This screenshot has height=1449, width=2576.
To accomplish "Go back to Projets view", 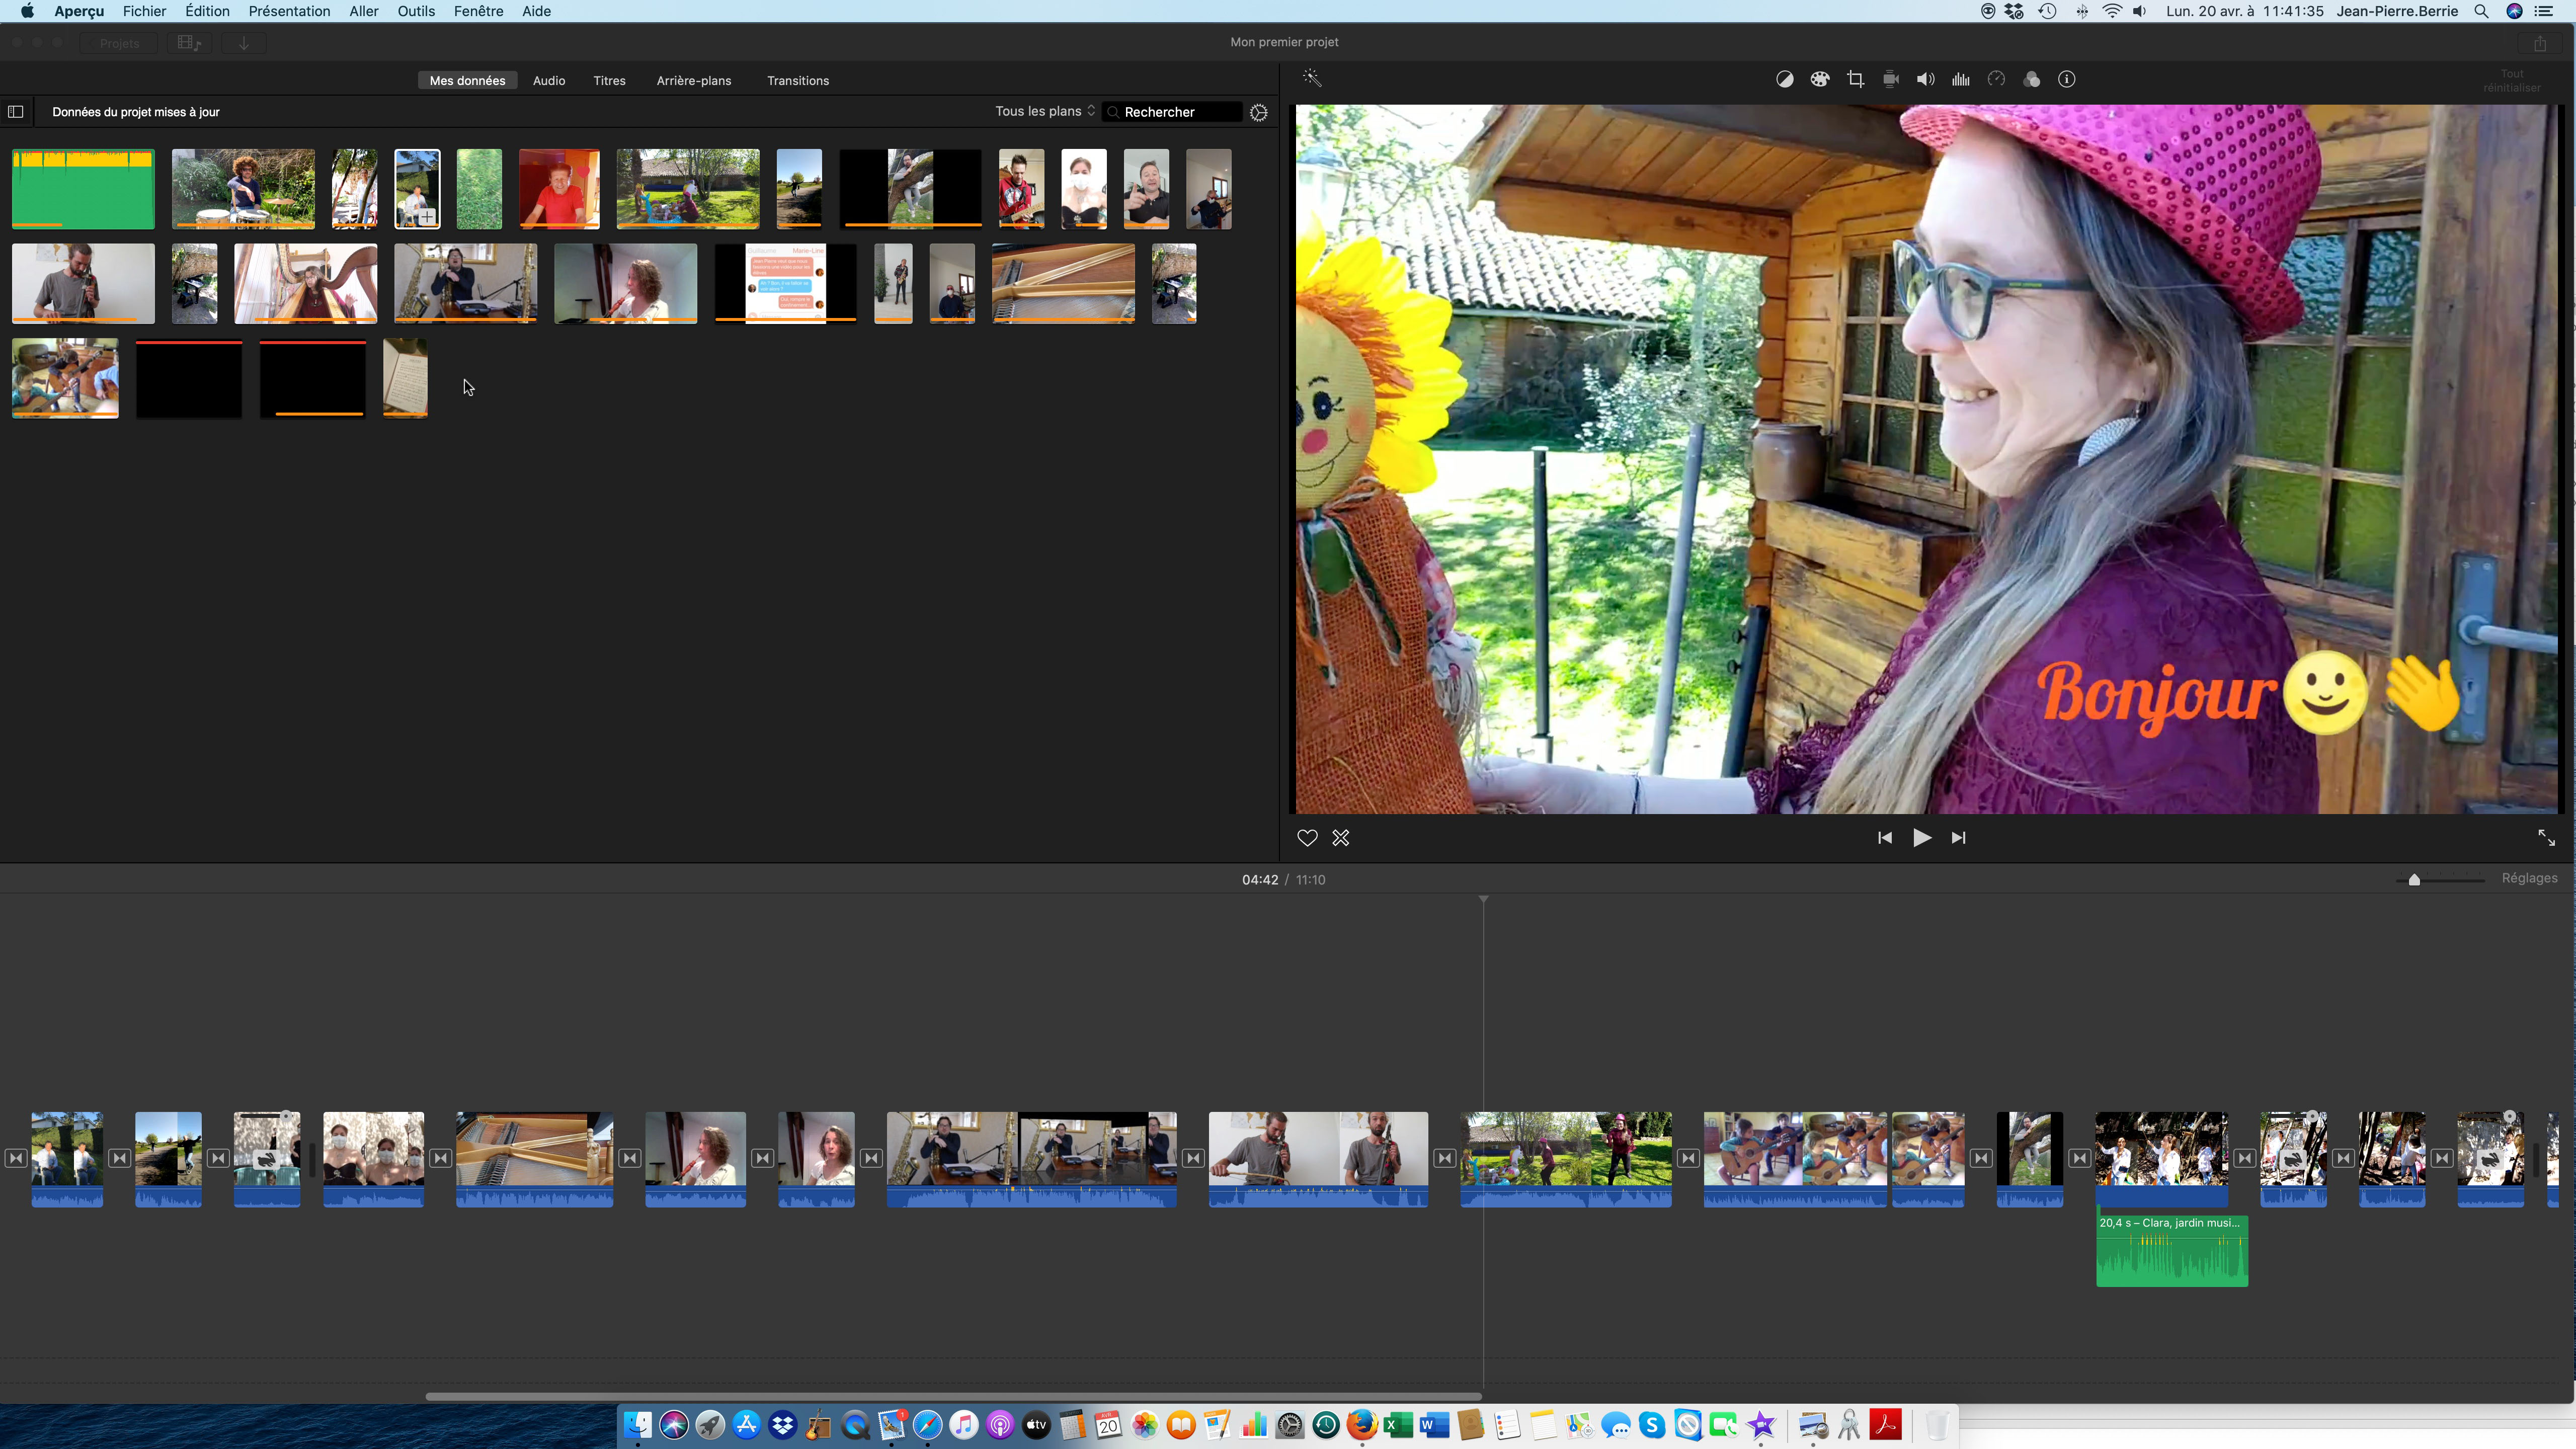I will tap(119, 43).
